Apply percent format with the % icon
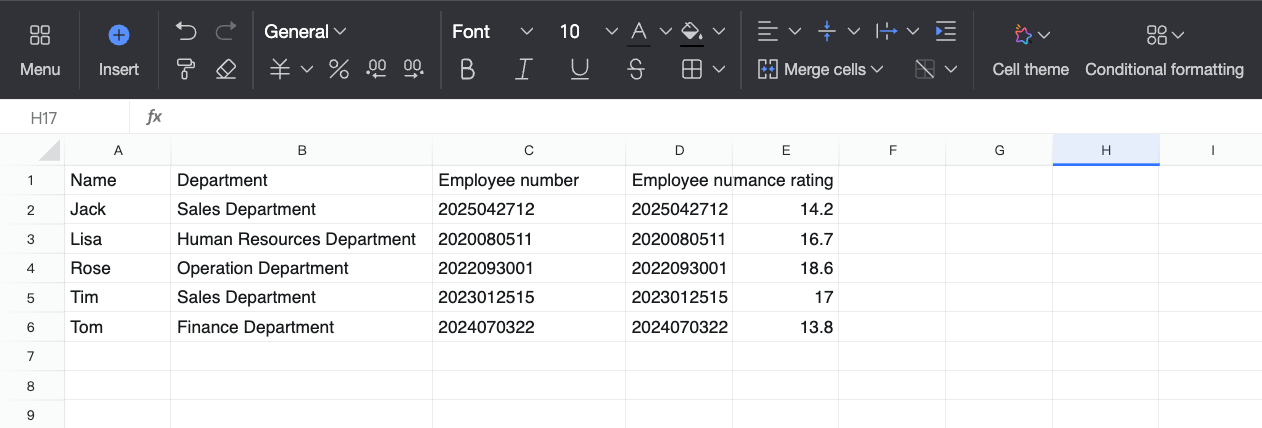1262x428 pixels. tap(339, 69)
